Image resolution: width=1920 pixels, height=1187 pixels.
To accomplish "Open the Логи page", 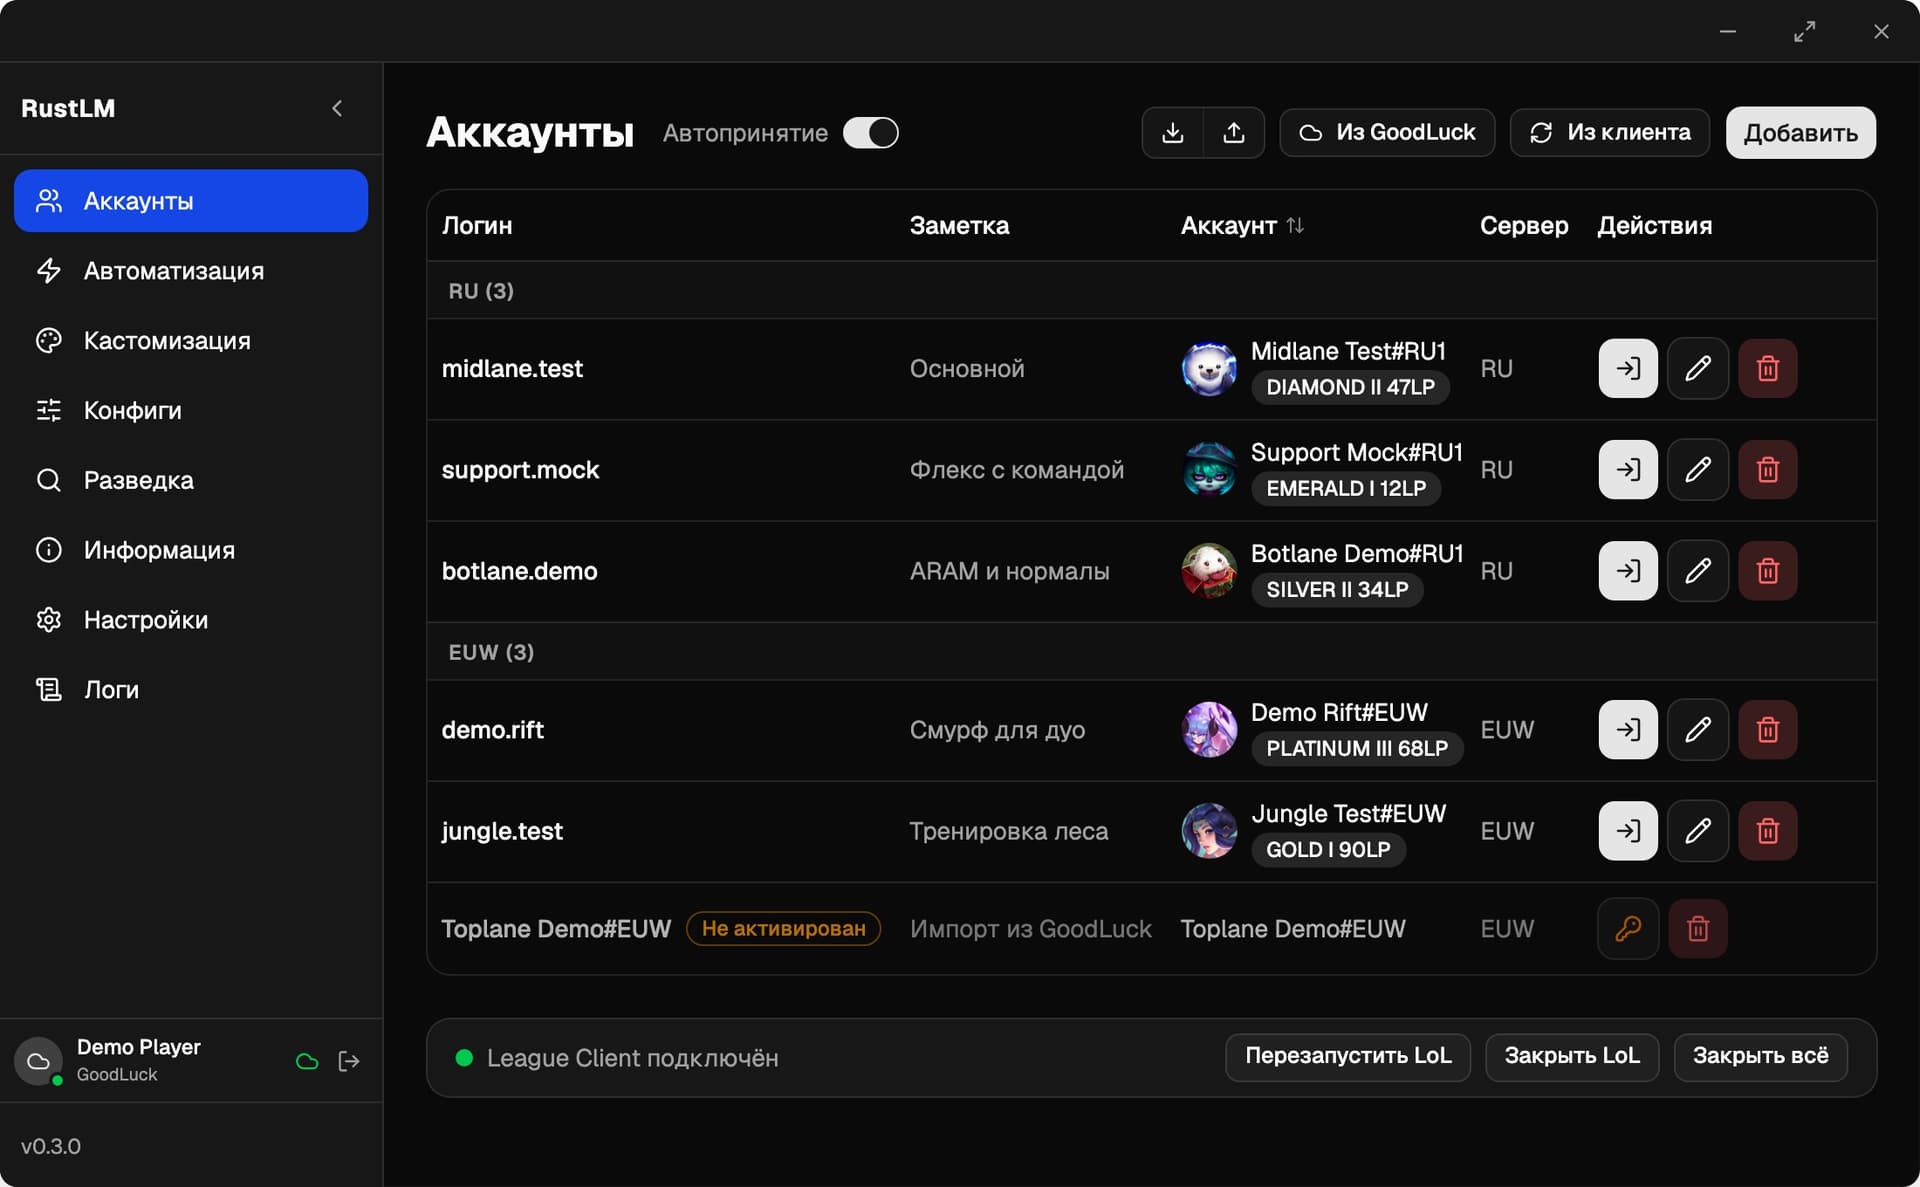I will (x=191, y=690).
